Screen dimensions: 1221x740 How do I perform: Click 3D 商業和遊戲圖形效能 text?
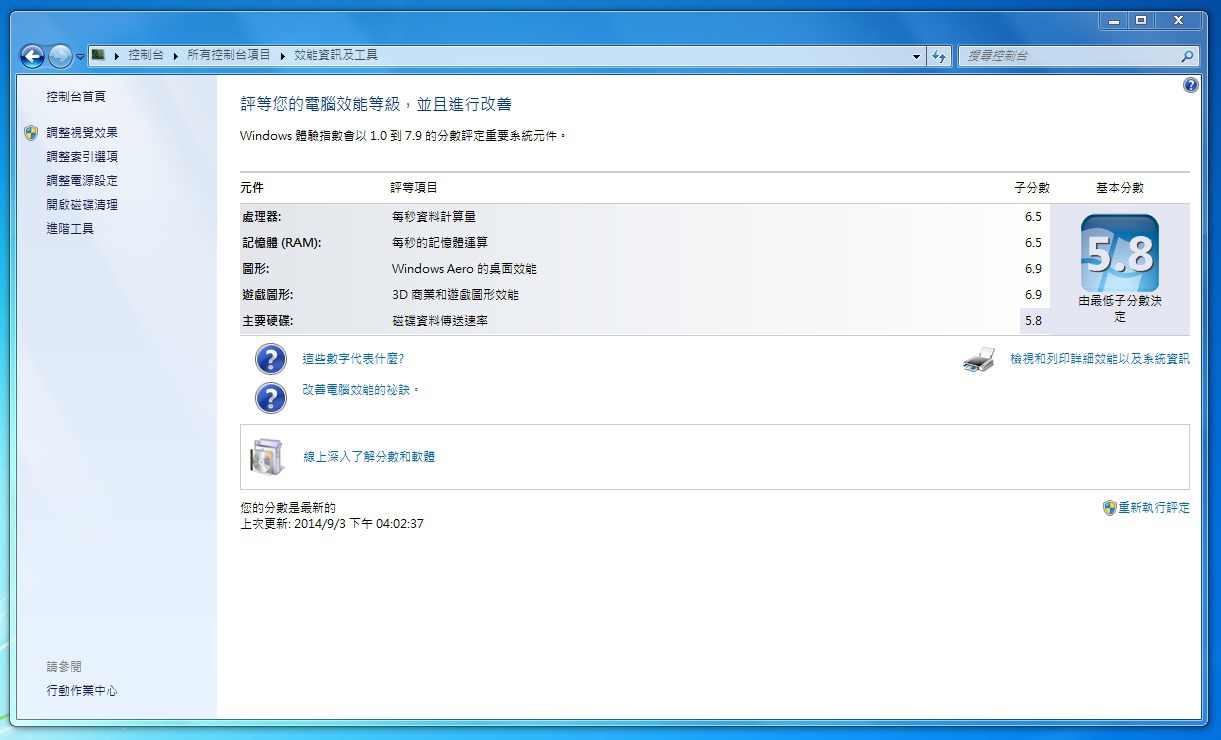click(x=455, y=295)
